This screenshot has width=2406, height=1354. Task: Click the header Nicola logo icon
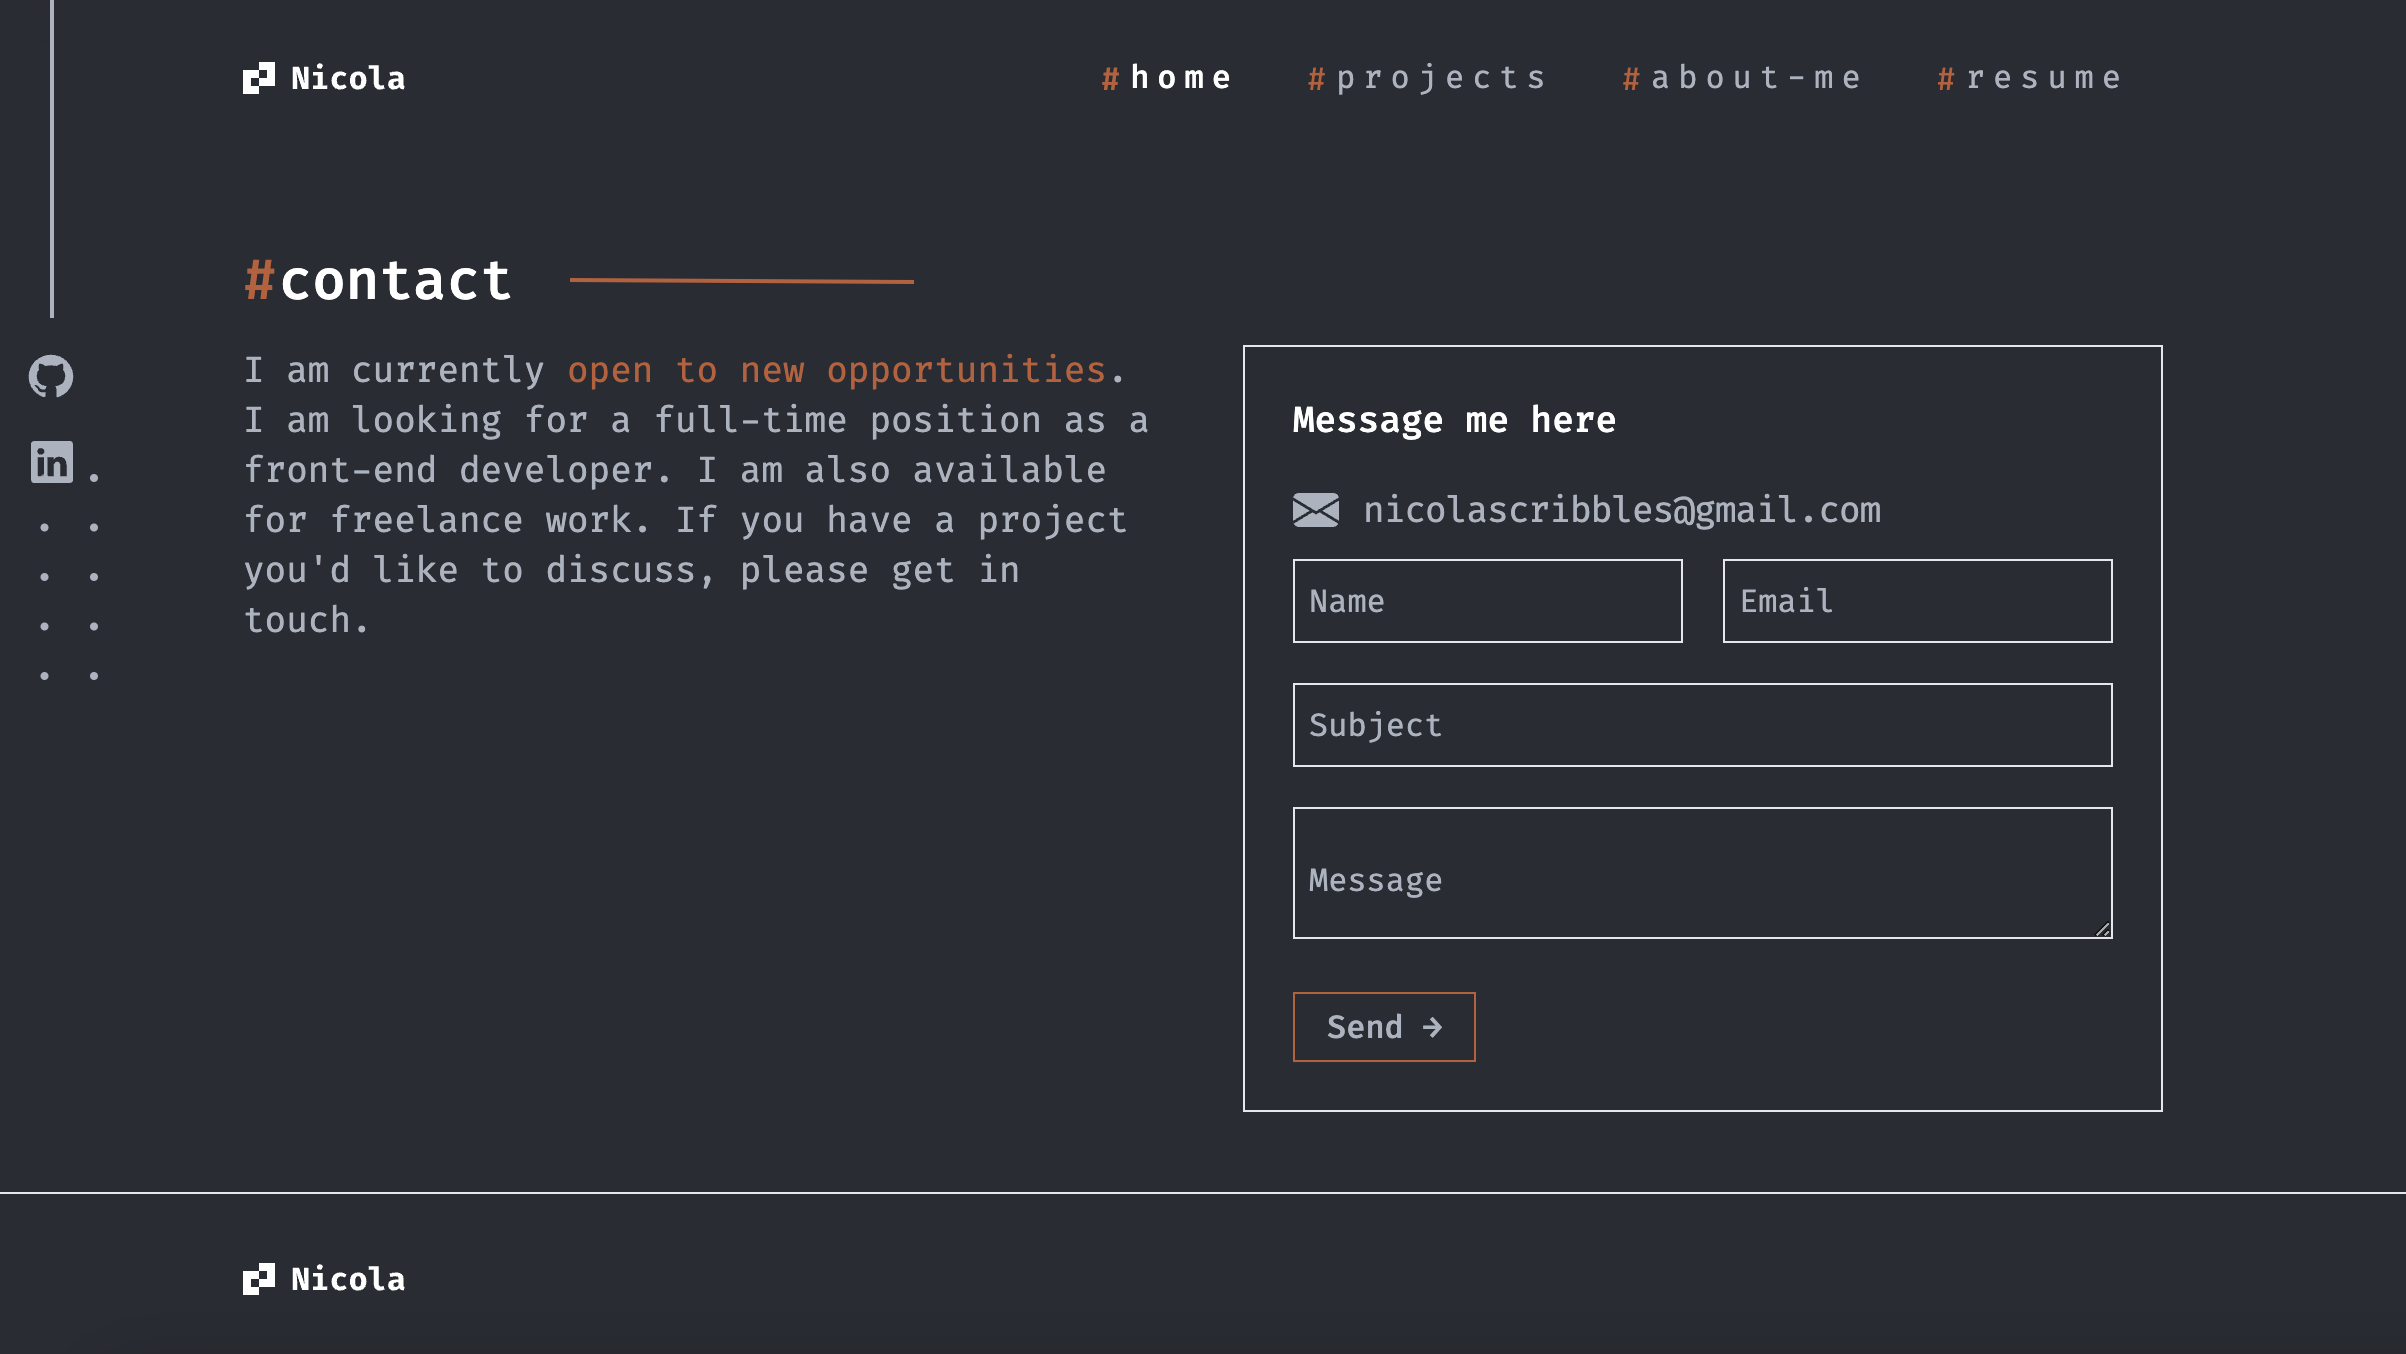[x=259, y=78]
